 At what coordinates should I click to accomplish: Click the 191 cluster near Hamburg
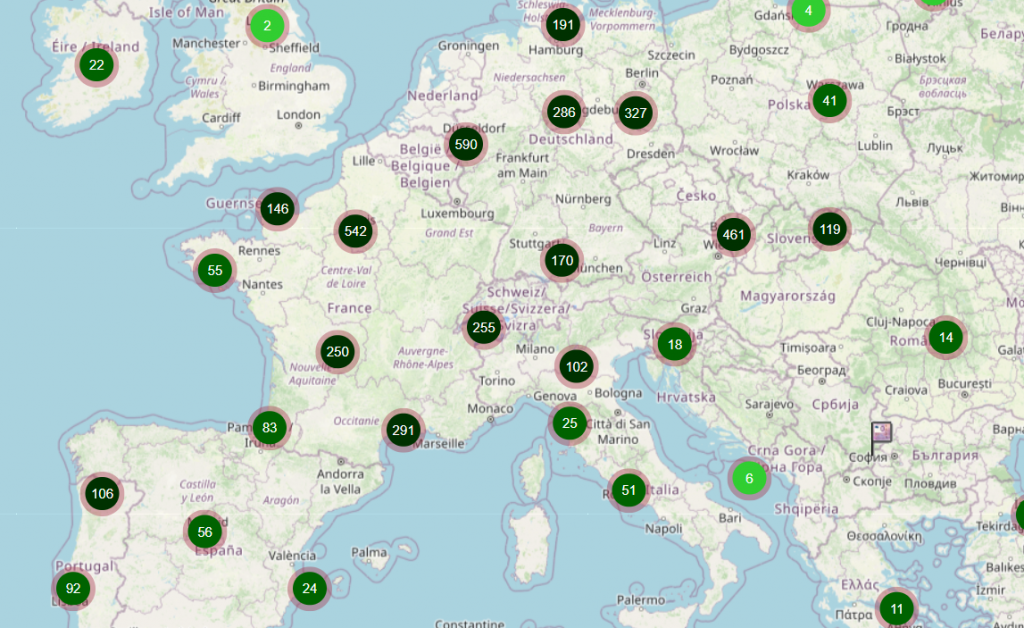pos(564,25)
